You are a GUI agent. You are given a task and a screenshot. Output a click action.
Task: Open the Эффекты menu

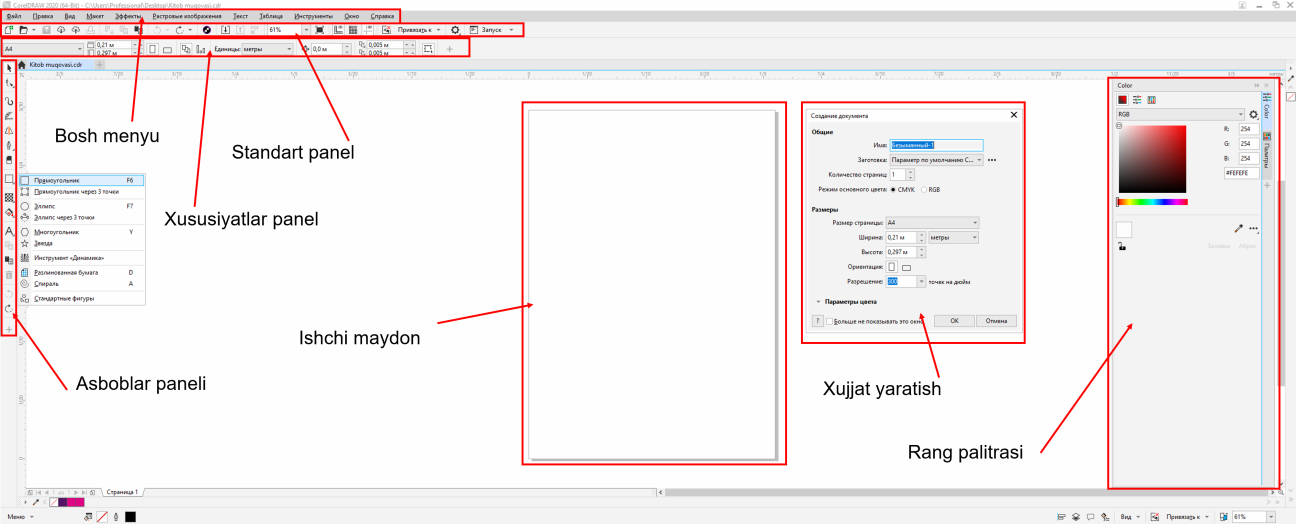point(128,17)
